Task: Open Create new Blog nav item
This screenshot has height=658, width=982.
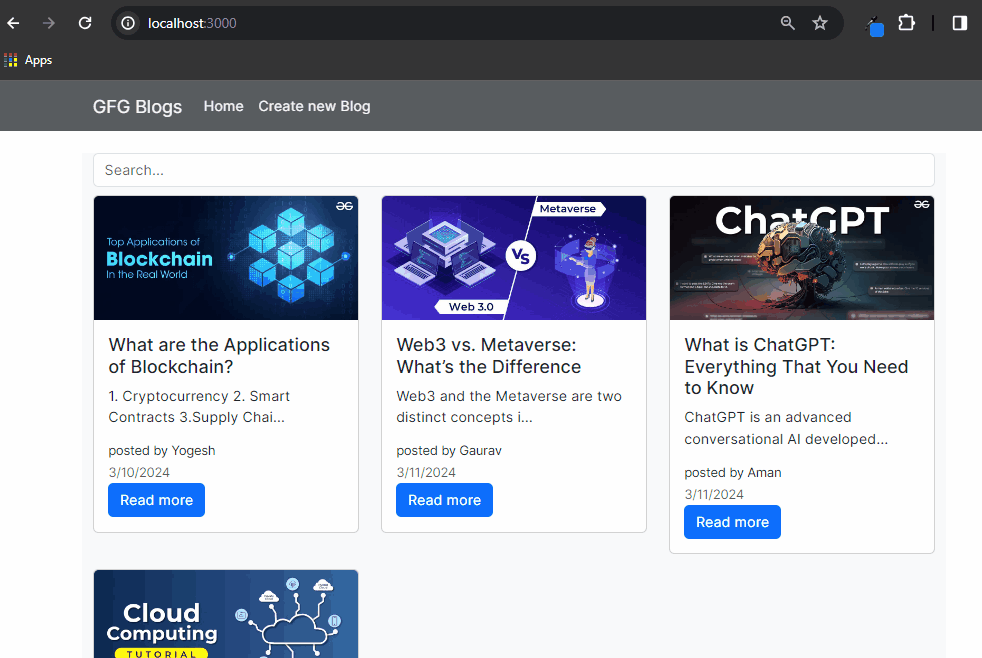Action: pos(314,106)
